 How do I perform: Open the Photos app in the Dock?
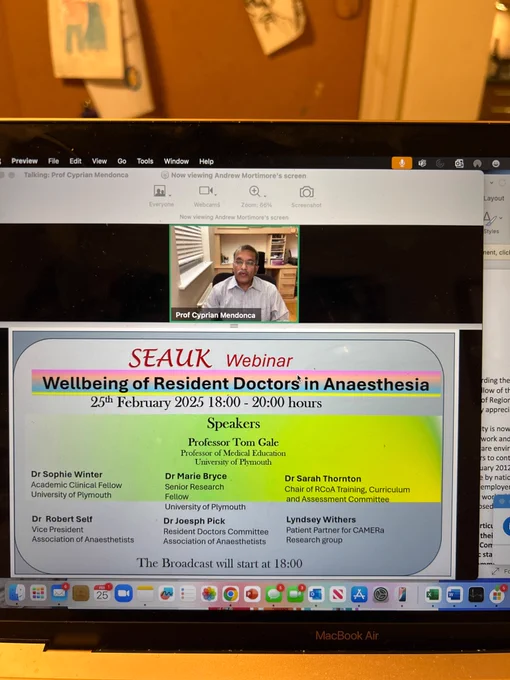pyautogui.click(x=209, y=594)
